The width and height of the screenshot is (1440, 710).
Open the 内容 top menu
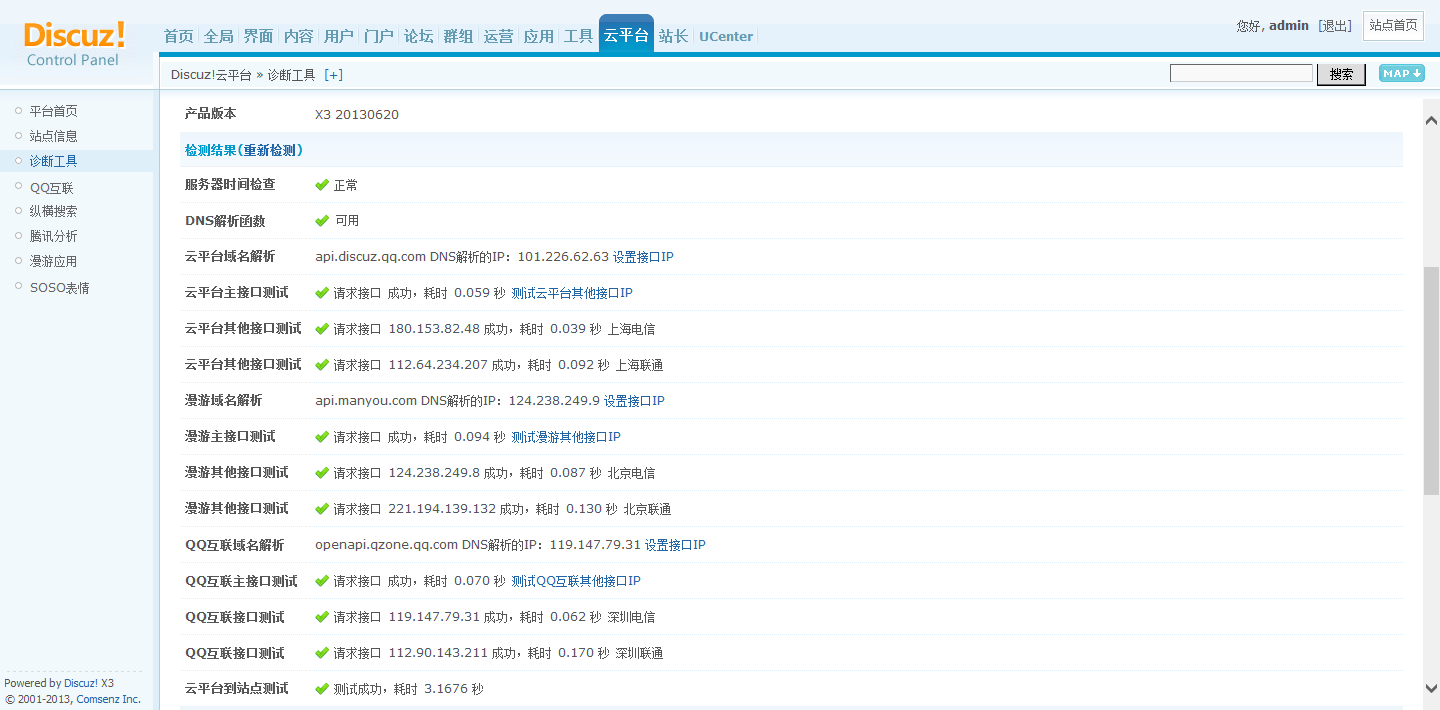tap(299, 36)
